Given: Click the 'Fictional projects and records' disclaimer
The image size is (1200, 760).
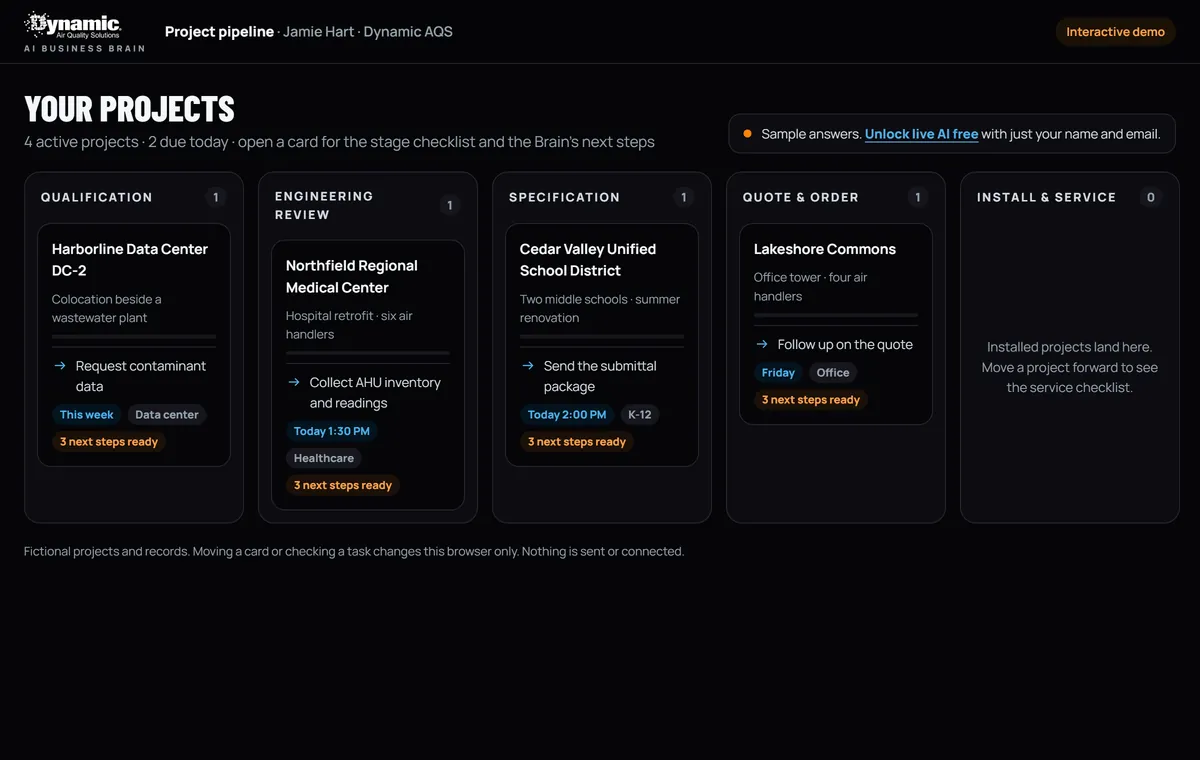Looking at the screenshot, I should (354, 551).
